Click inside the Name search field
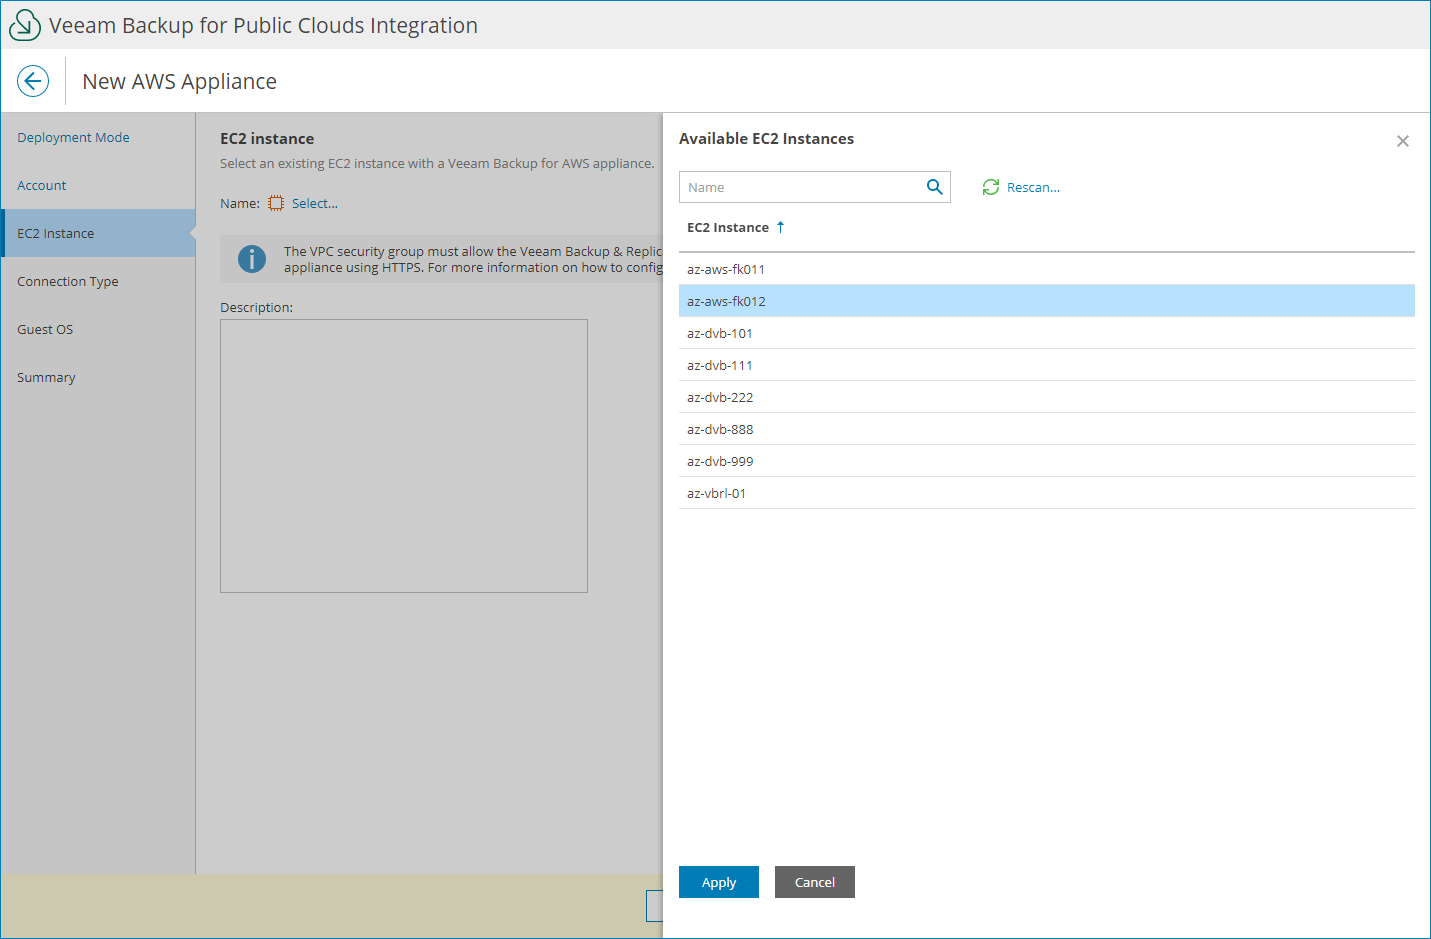 click(800, 187)
